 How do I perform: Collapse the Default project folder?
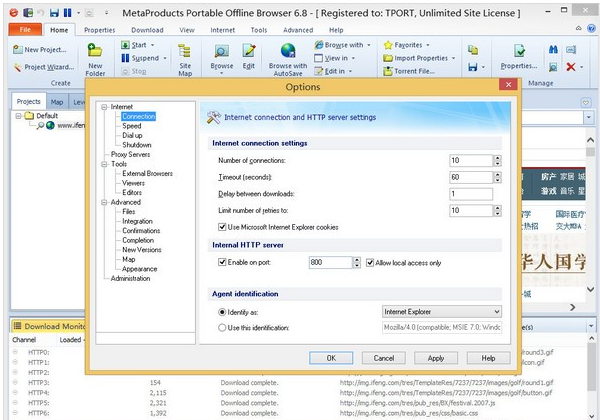coord(18,116)
